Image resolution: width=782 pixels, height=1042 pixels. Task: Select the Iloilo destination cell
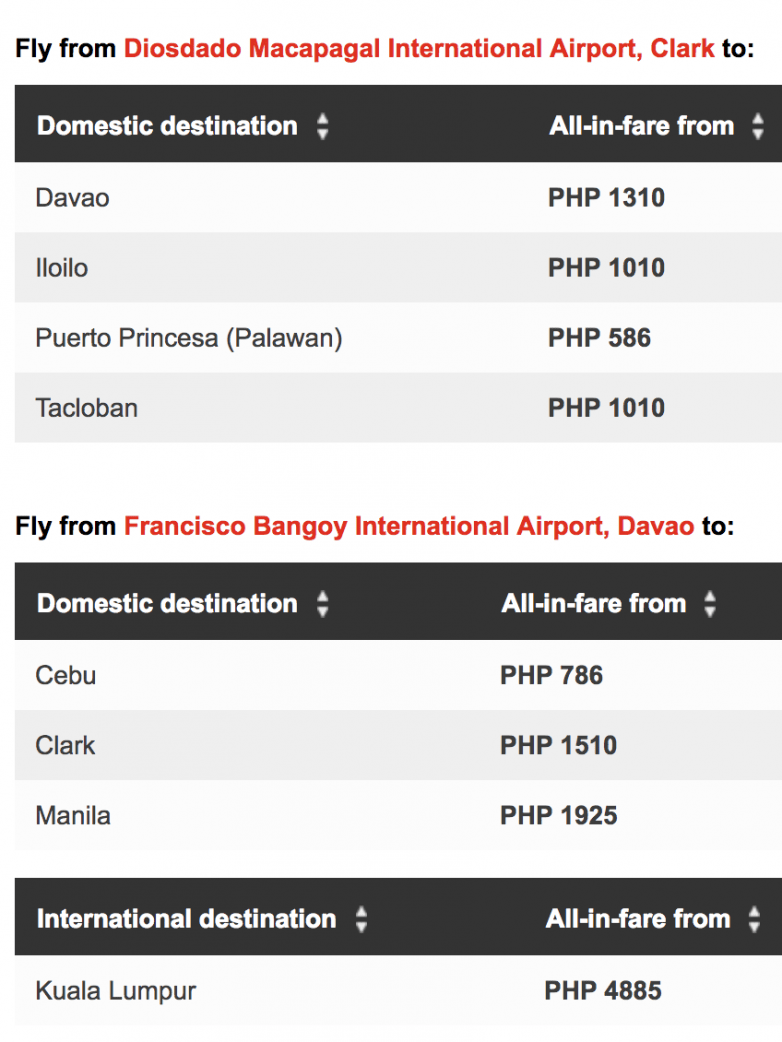62,268
